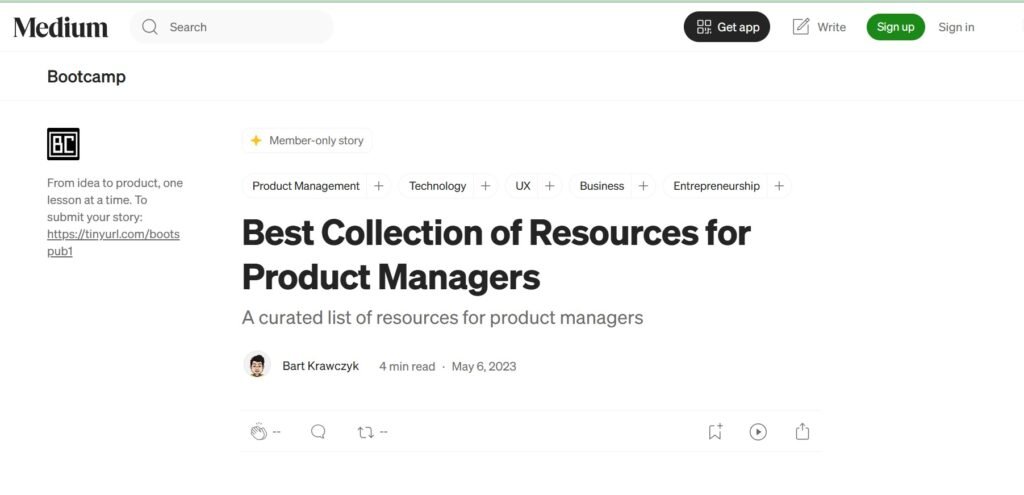The height and width of the screenshot is (495, 1024).
Task: Click the repost arrows icon
Action: point(365,432)
